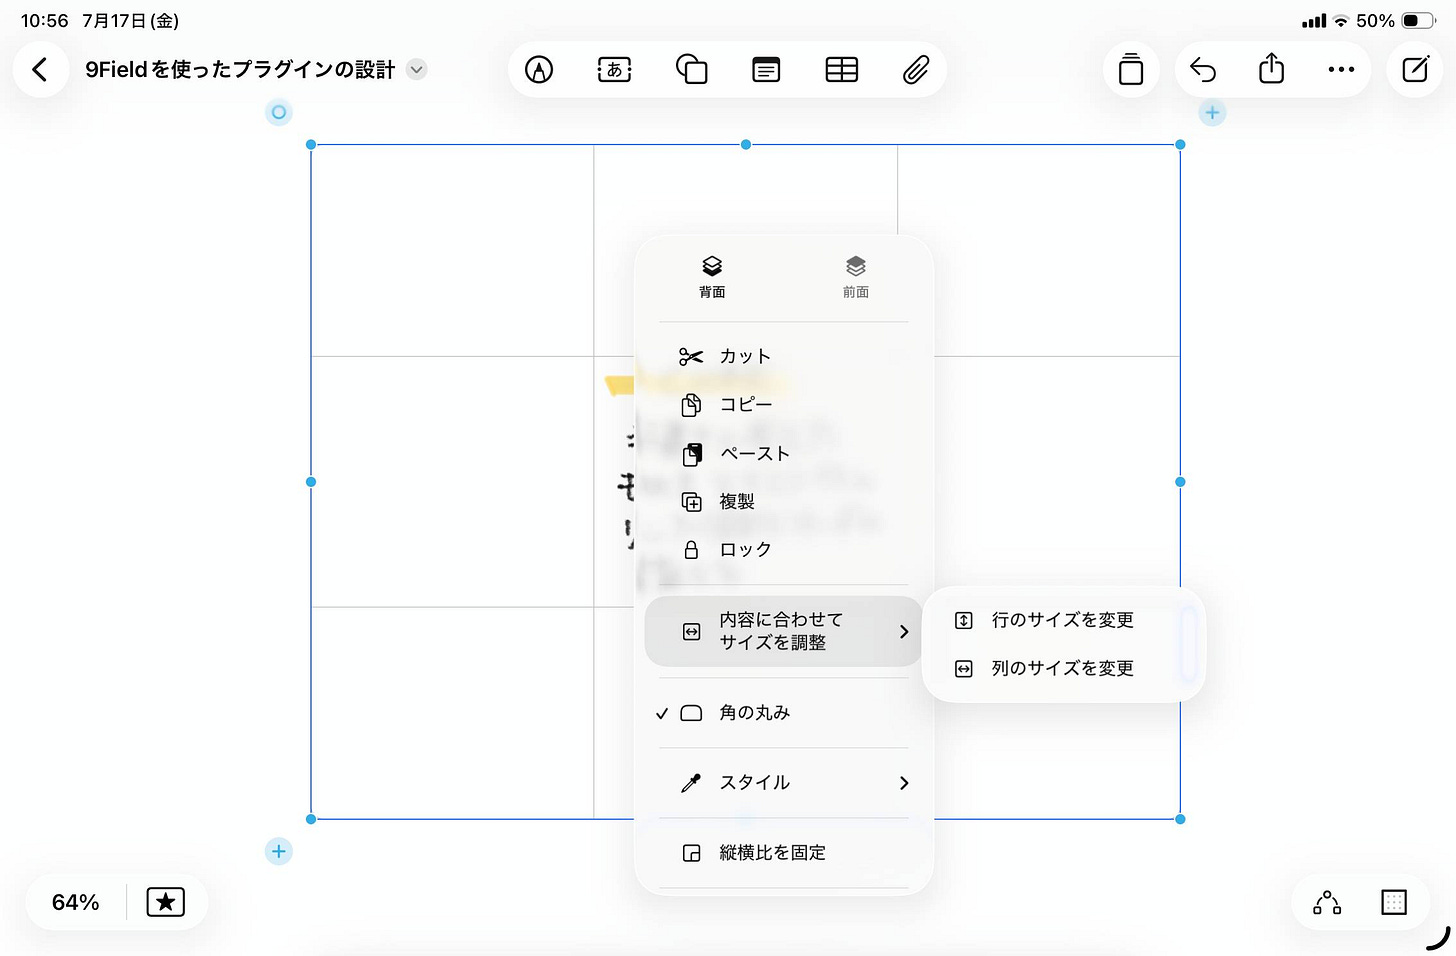Bring to front with 前面
Image resolution: width=1456 pixels, height=956 pixels.
tap(856, 277)
